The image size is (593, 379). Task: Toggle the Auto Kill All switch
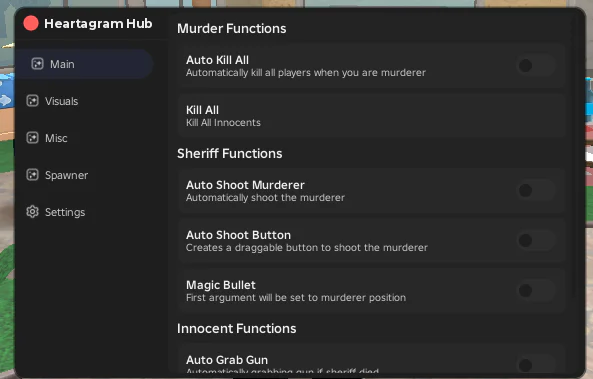536,66
